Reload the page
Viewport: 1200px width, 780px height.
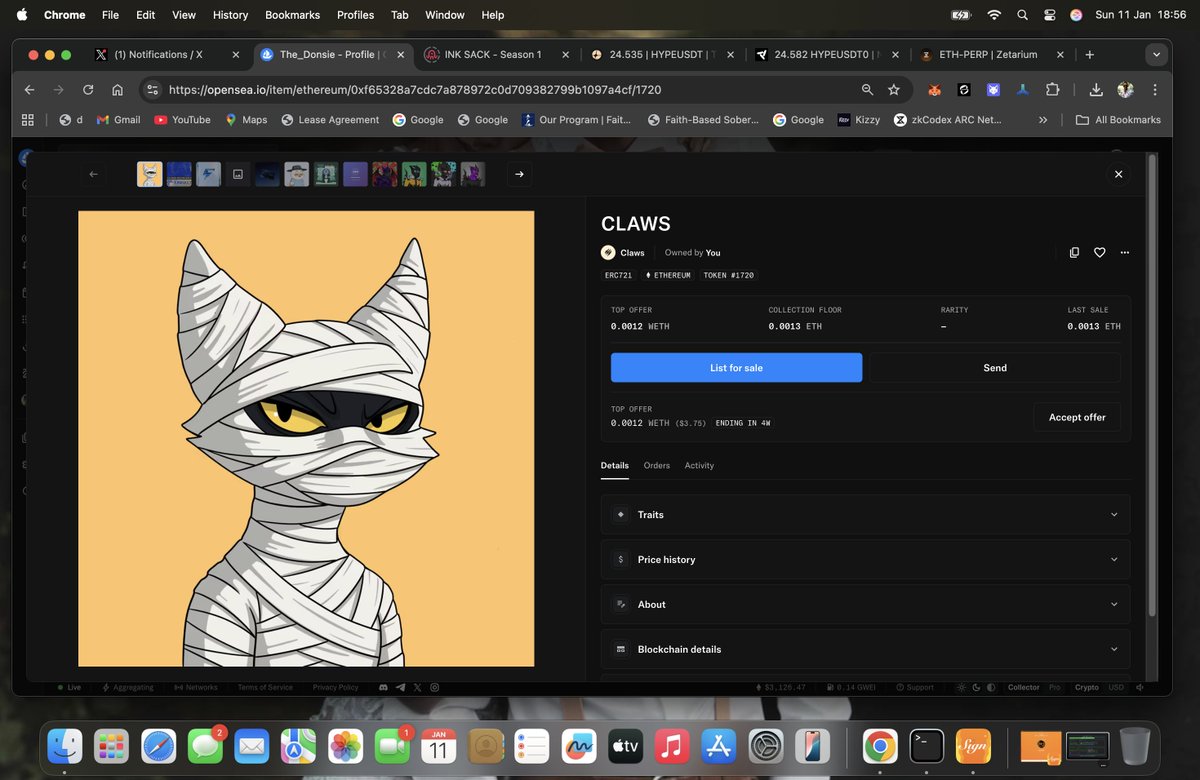point(88,90)
